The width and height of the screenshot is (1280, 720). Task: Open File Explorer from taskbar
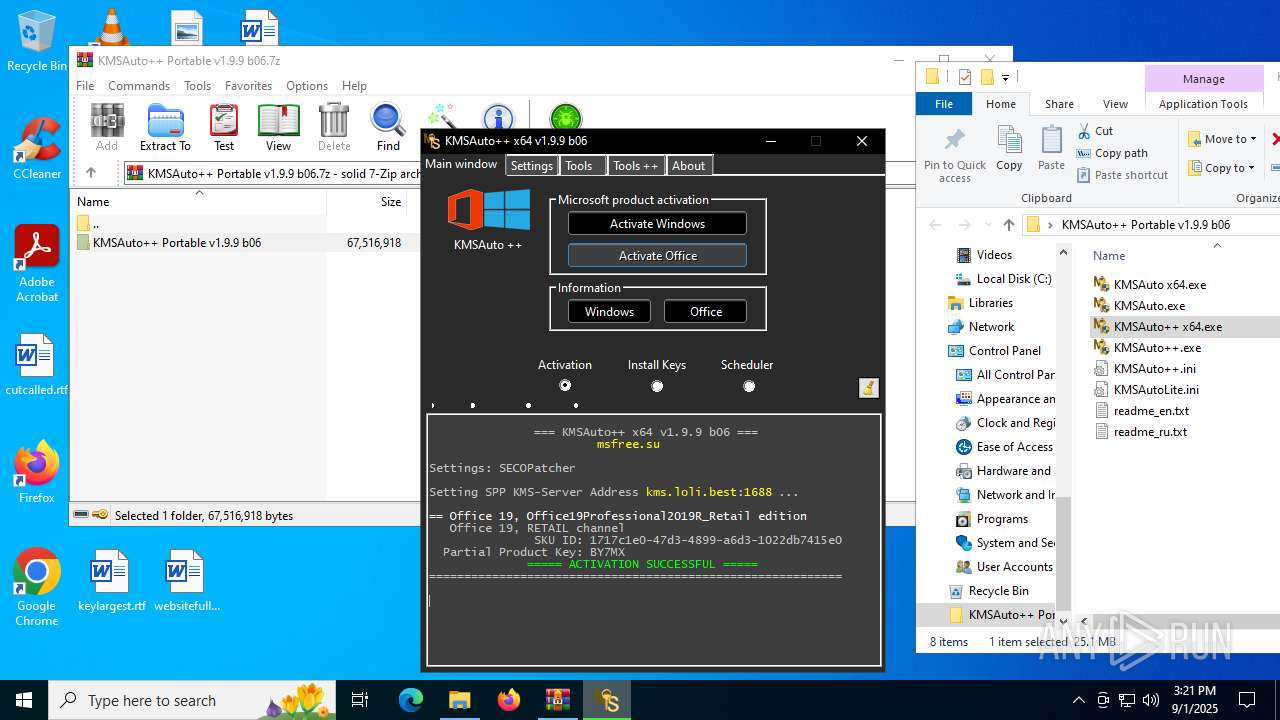click(x=460, y=700)
